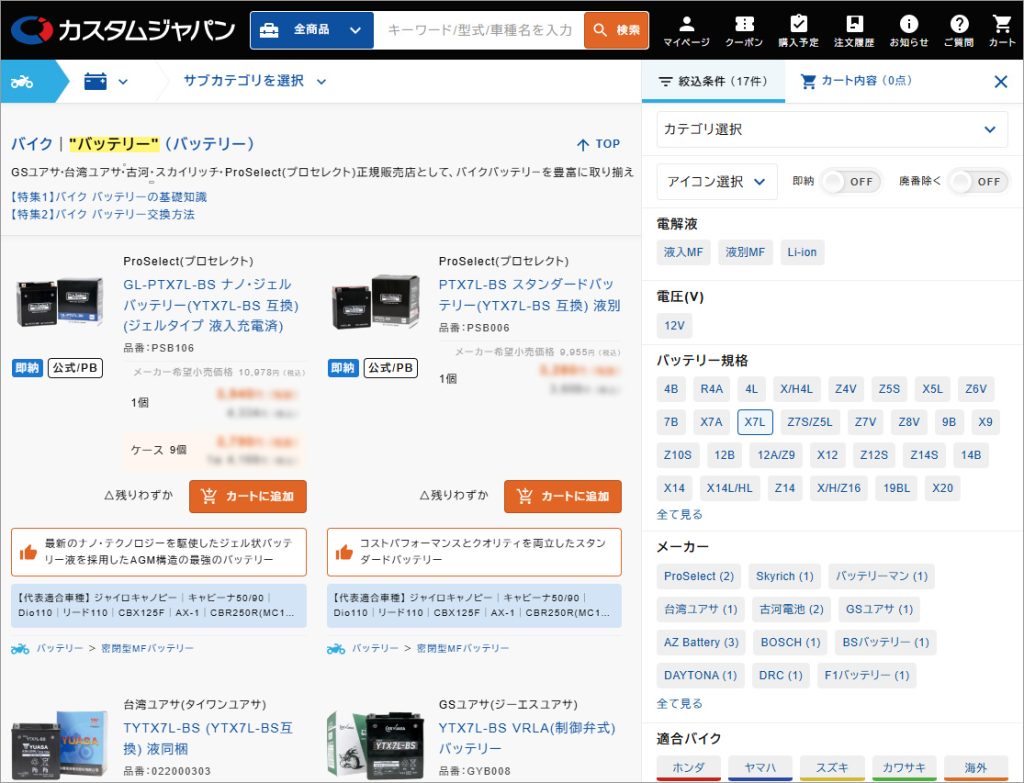Open My Page (マイページ) account icon
The height and width of the screenshot is (783, 1024).
pos(686,31)
